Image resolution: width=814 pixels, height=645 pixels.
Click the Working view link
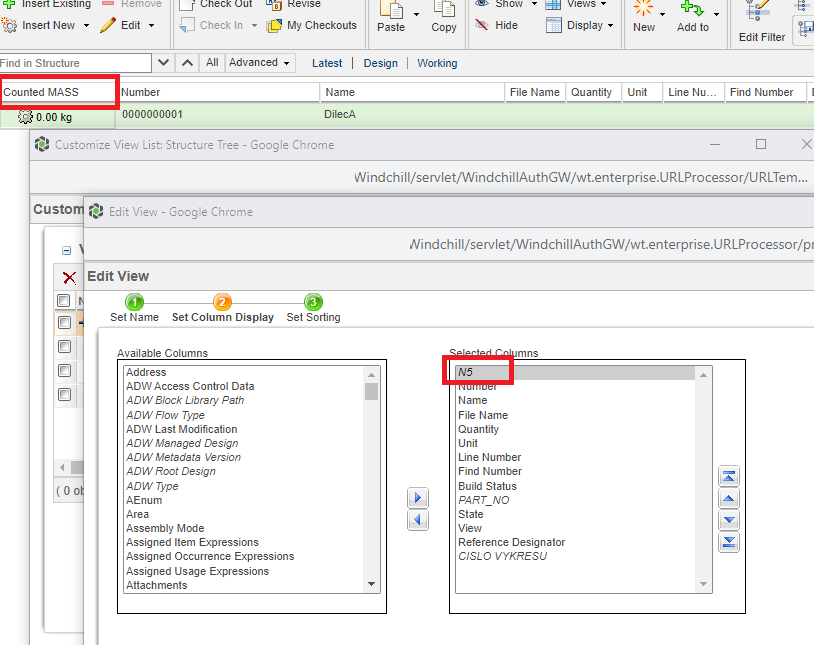pos(436,62)
